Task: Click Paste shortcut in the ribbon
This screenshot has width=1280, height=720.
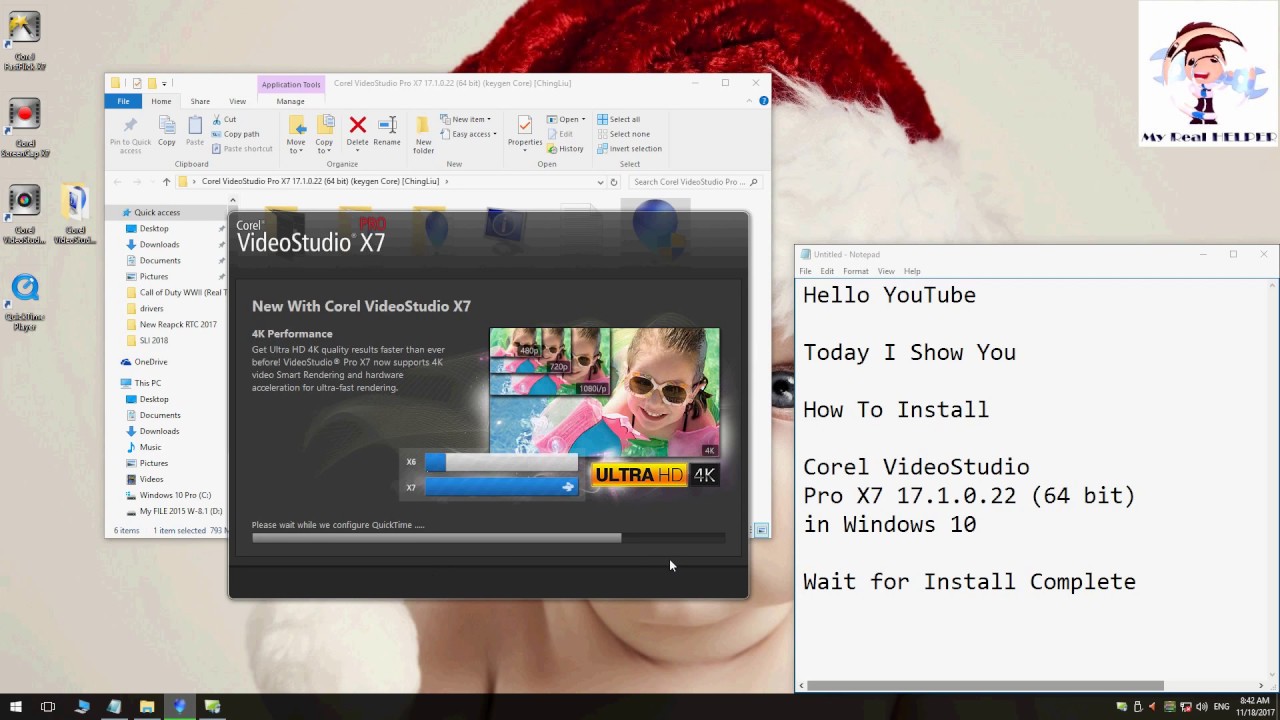Action: pyautogui.click(x=241, y=148)
